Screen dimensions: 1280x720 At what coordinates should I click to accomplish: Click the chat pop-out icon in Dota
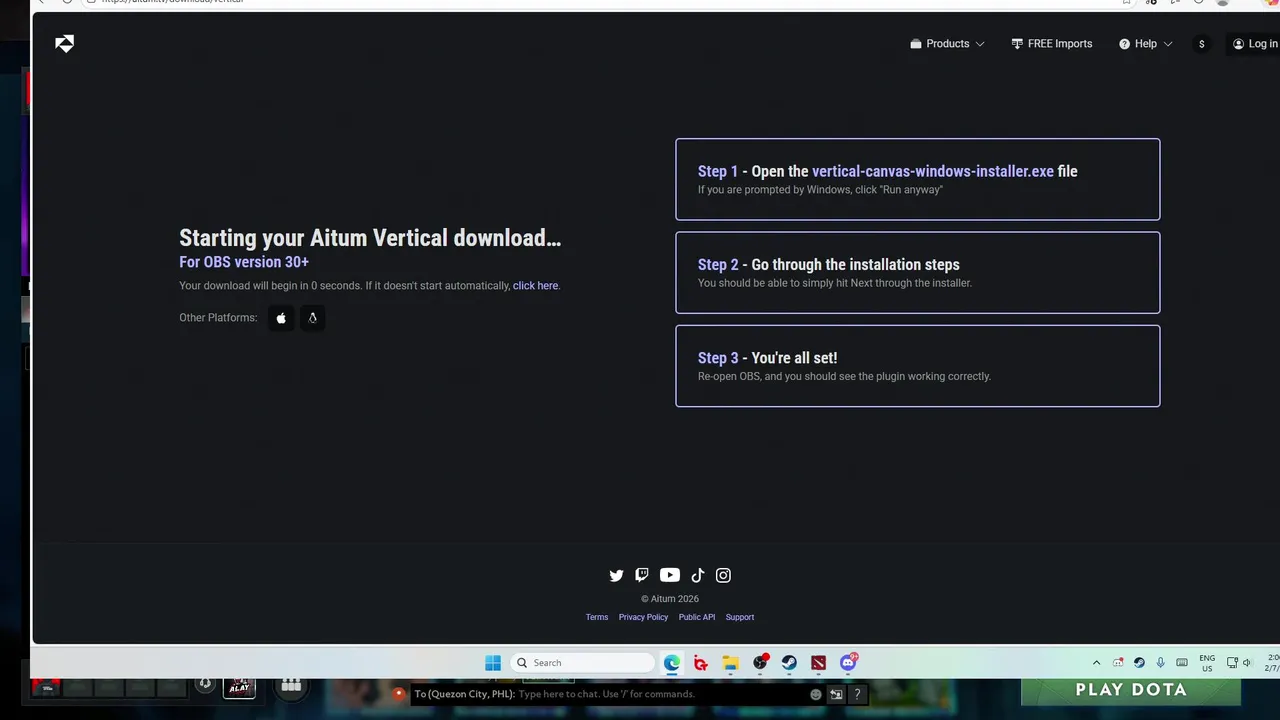(836, 694)
